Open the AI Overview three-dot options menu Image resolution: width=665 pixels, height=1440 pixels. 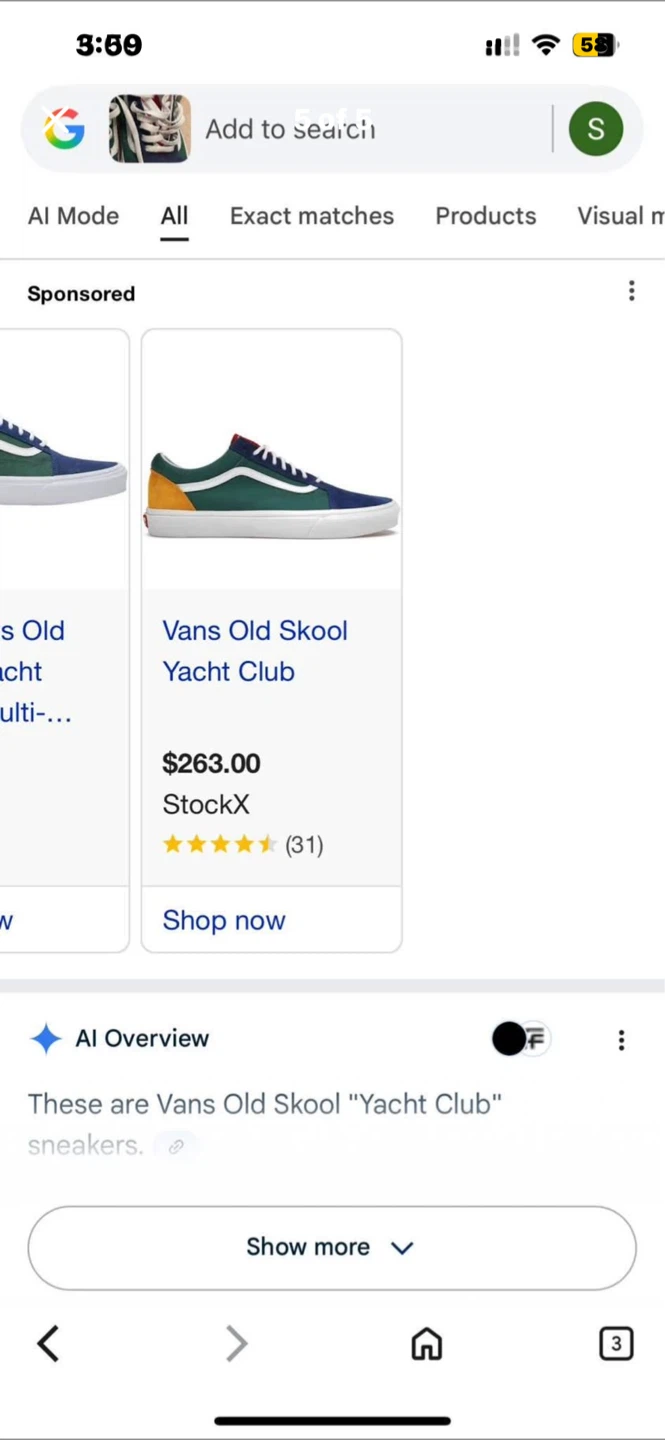pyautogui.click(x=621, y=1040)
